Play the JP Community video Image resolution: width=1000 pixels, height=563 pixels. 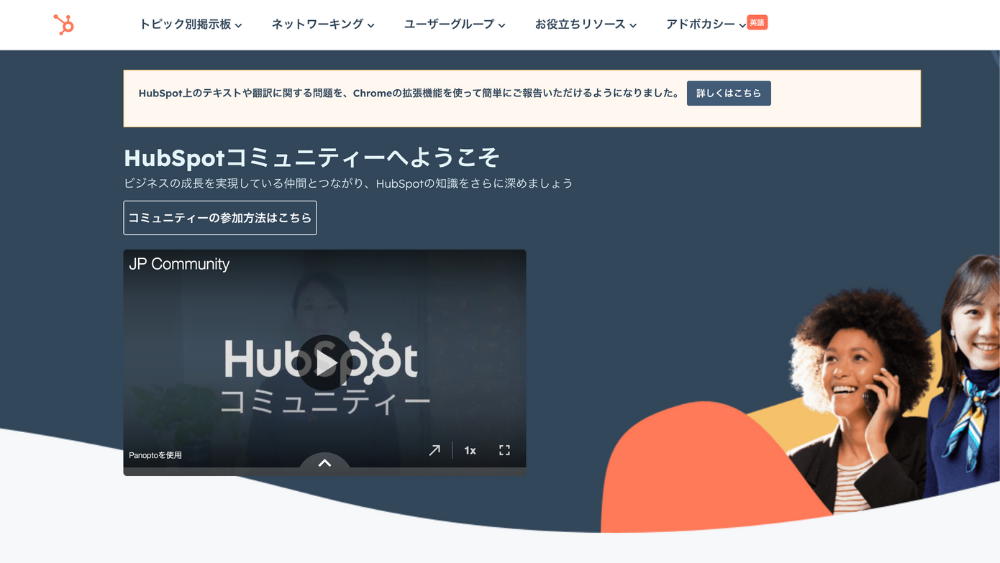click(325, 363)
